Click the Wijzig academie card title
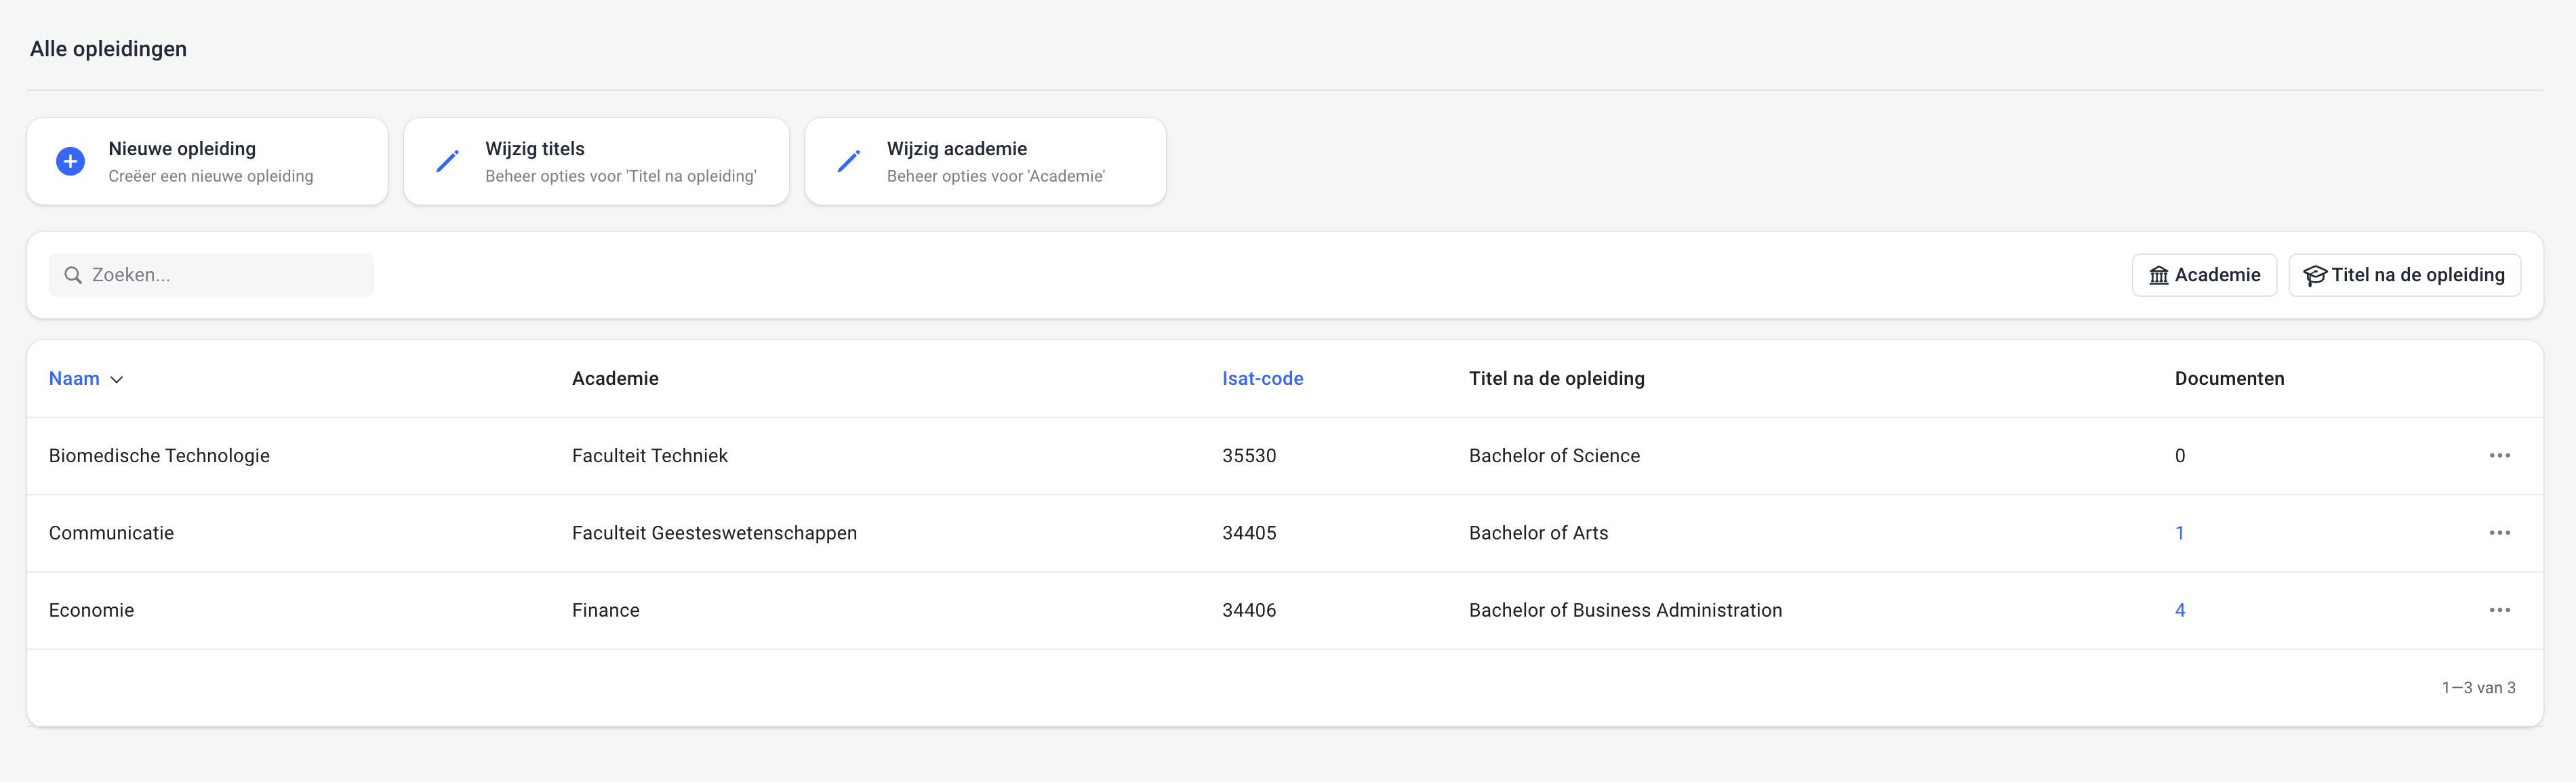The width and height of the screenshot is (2576, 782). pyautogui.click(x=956, y=149)
